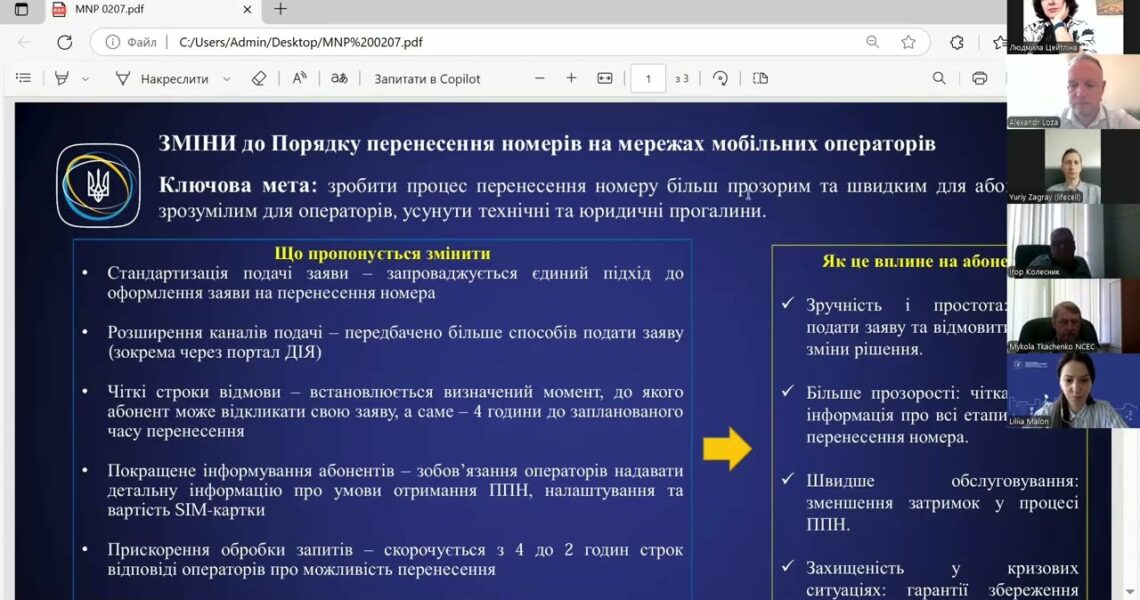Select the PDF highlight tool
The height and width of the screenshot is (600, 1140).
62,78
